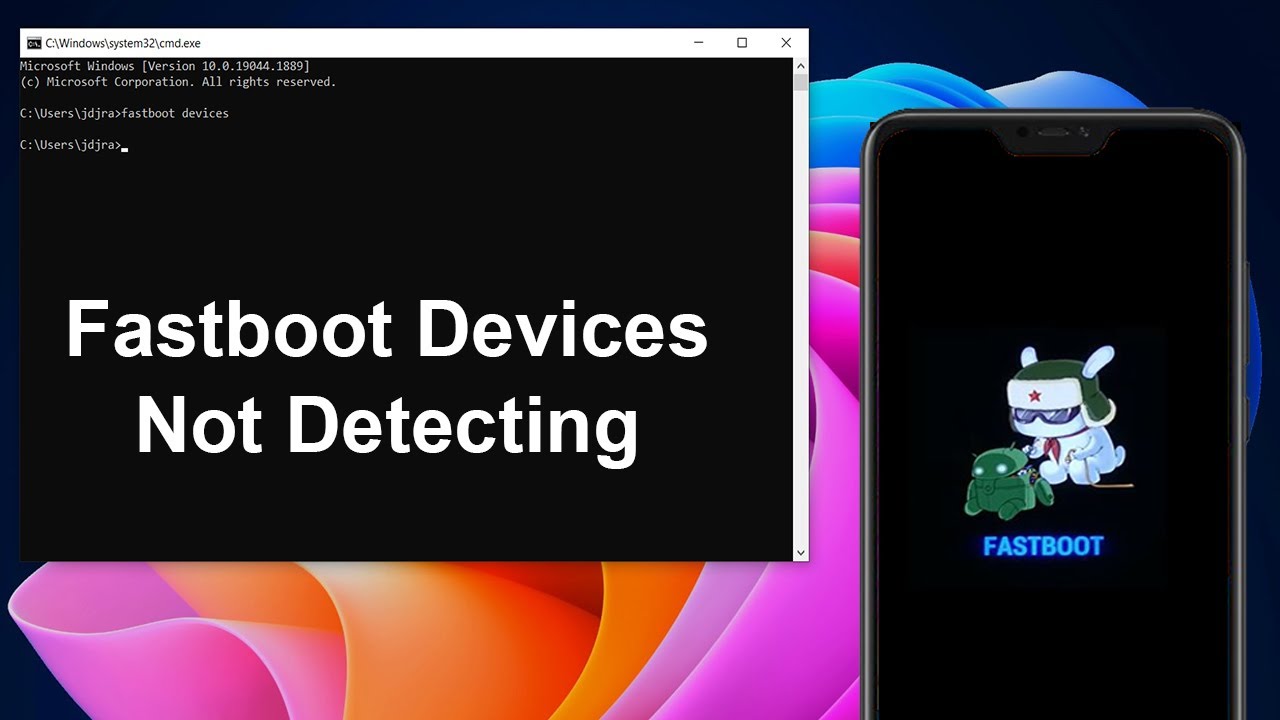Click the line "Microsoft Windows [Version 10.0.19044.1889]"
The width and height of the screenshot is (1280, 720).
165,66
